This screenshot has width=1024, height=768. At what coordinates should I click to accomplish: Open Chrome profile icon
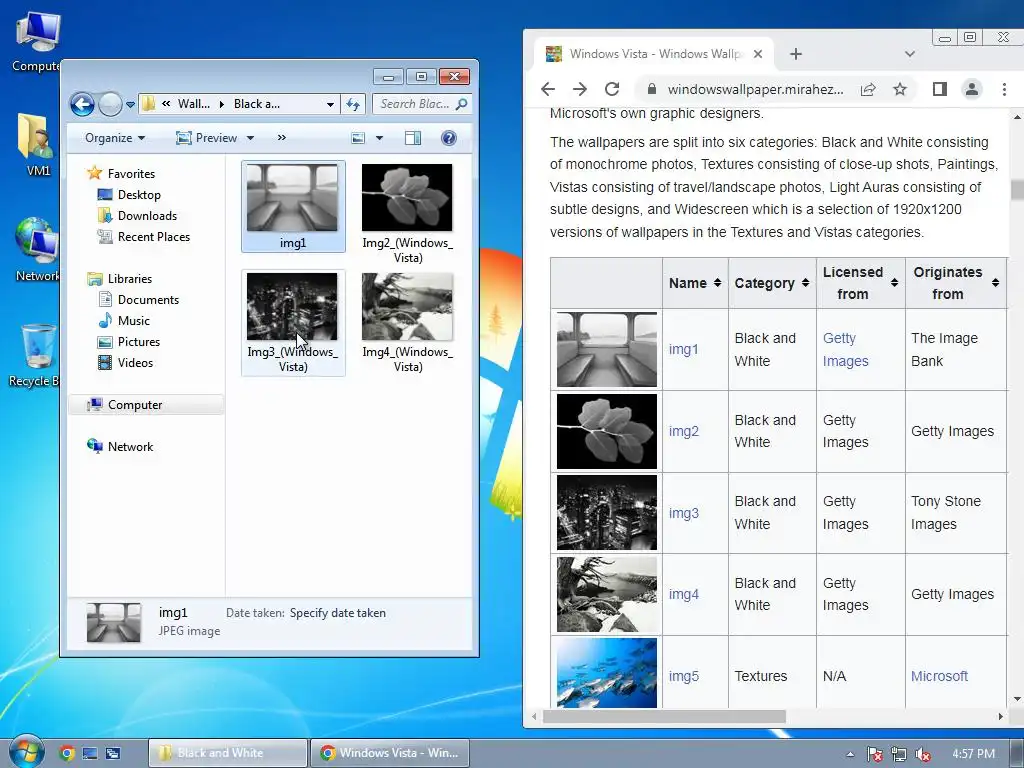coord(972,89)
